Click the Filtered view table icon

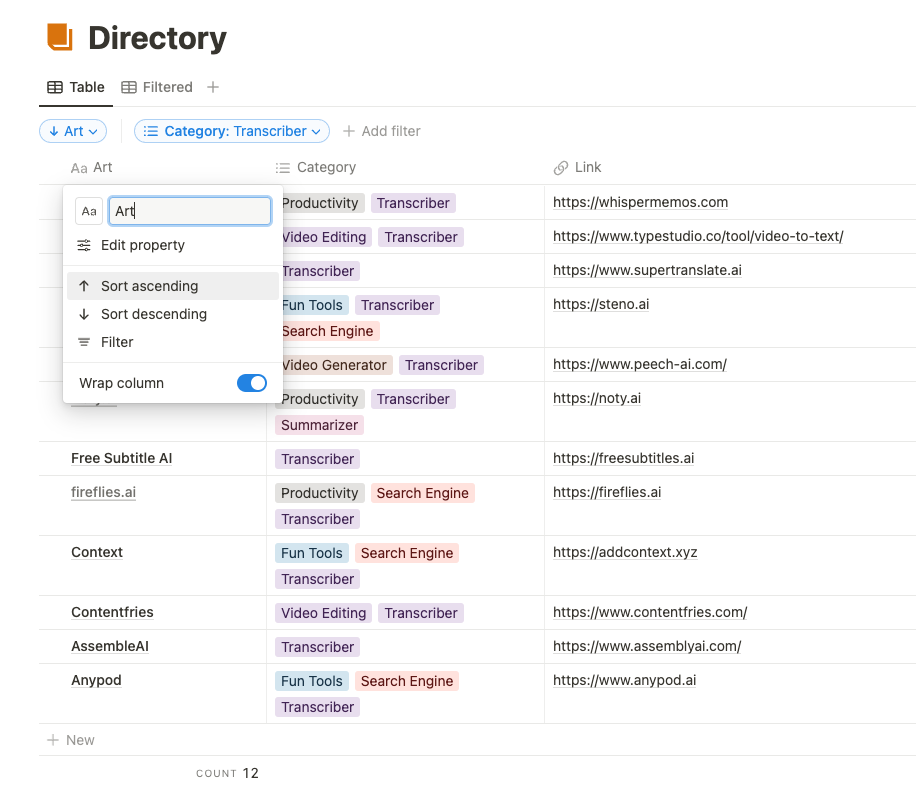coord(129,87)
